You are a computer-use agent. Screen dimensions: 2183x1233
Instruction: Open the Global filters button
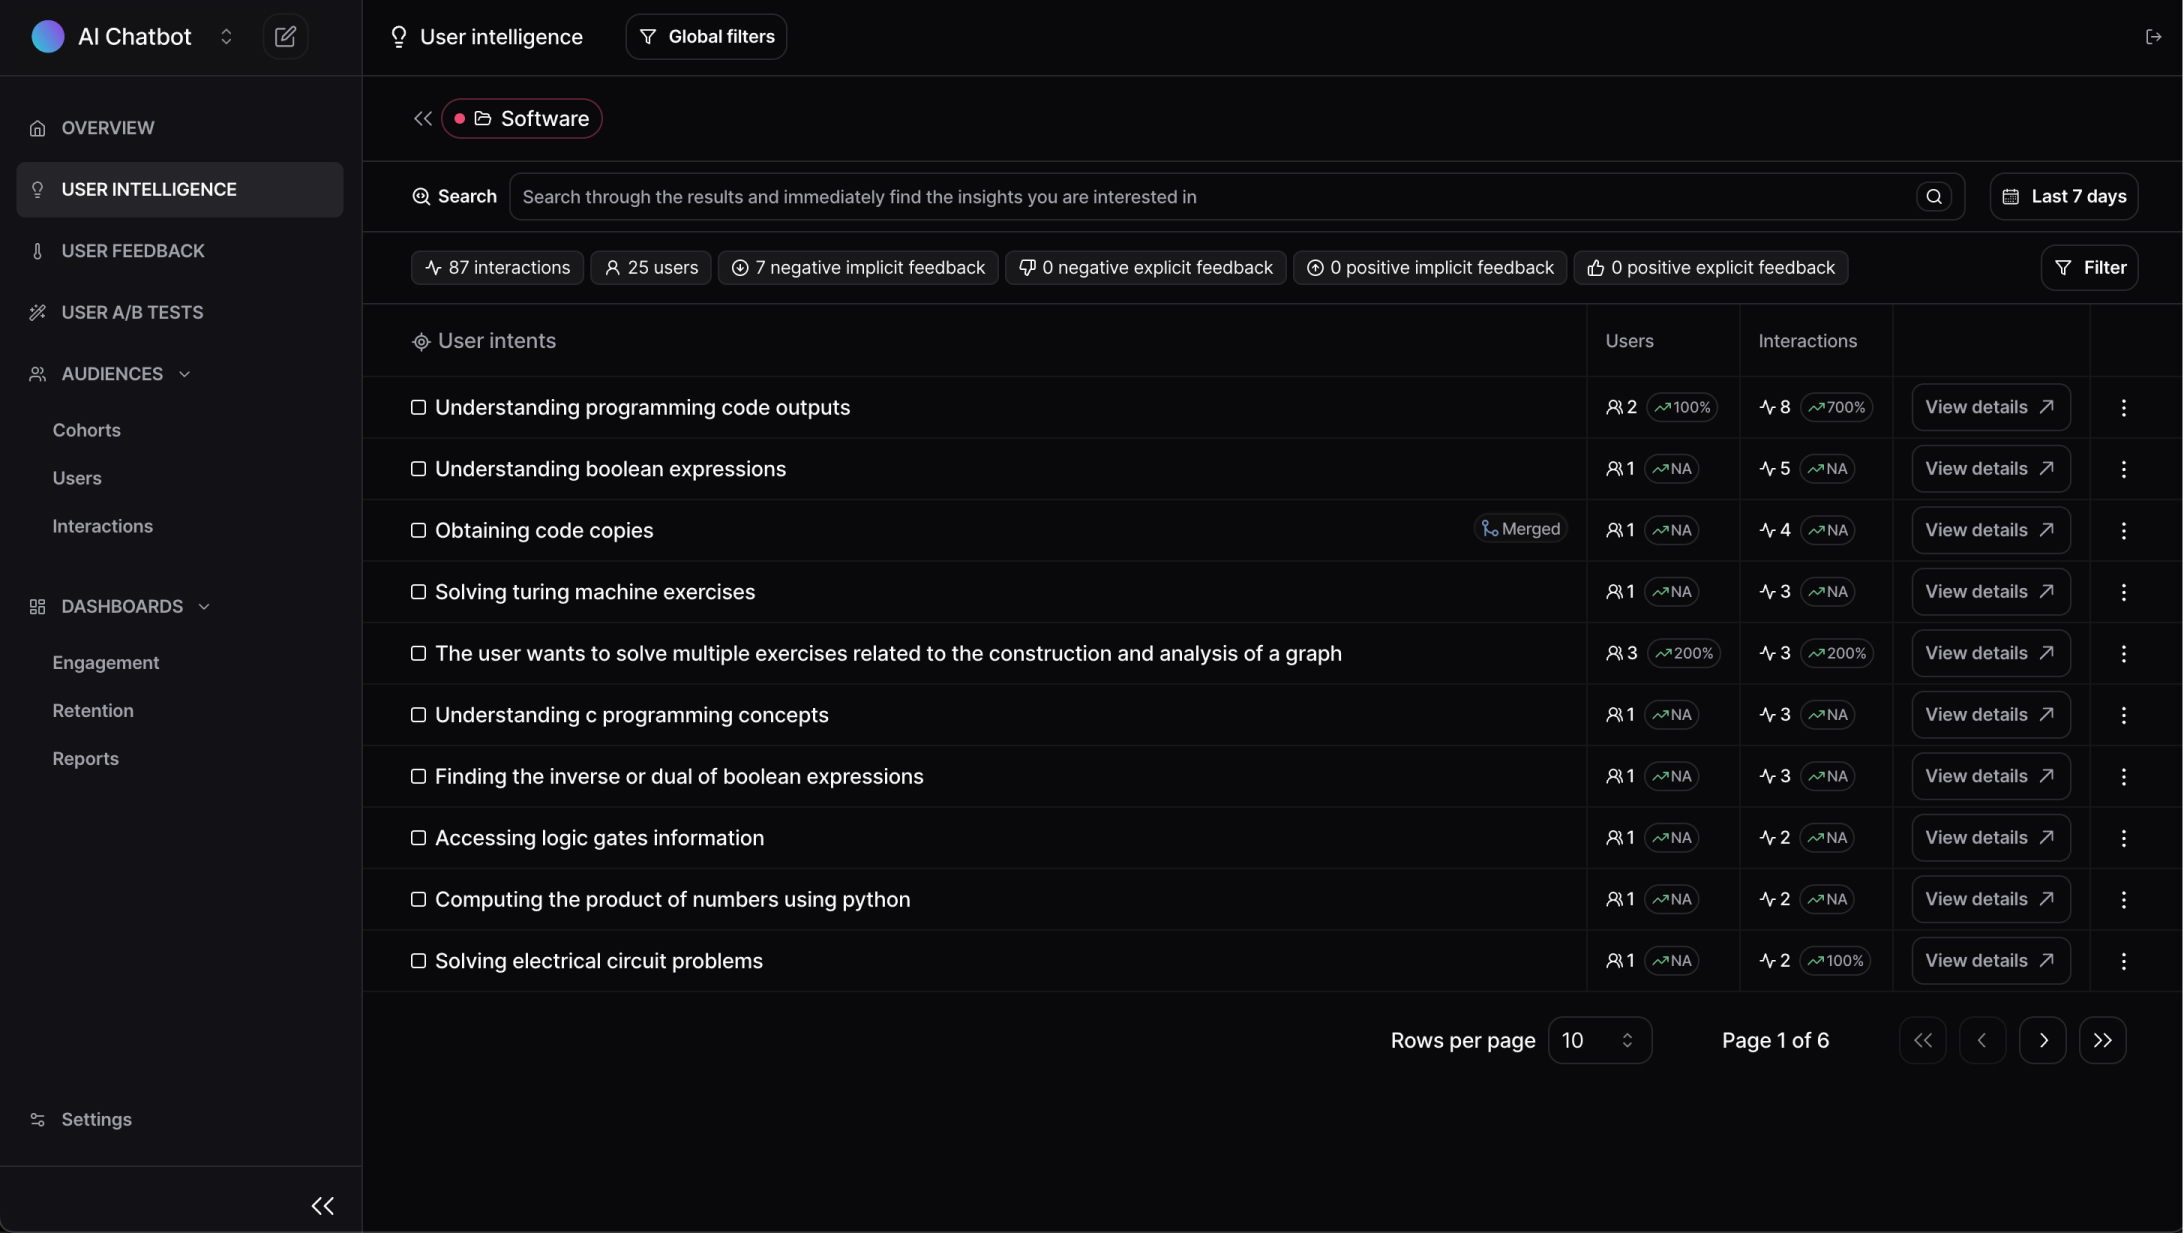pos(706,37)
